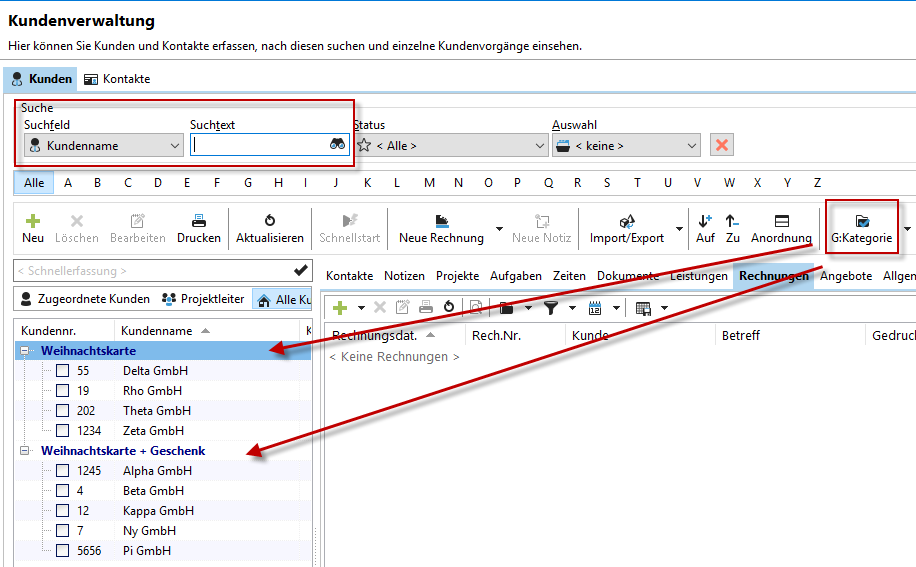
Task: Check the box for Delta GmbH
Action: (x=62, y=371)
